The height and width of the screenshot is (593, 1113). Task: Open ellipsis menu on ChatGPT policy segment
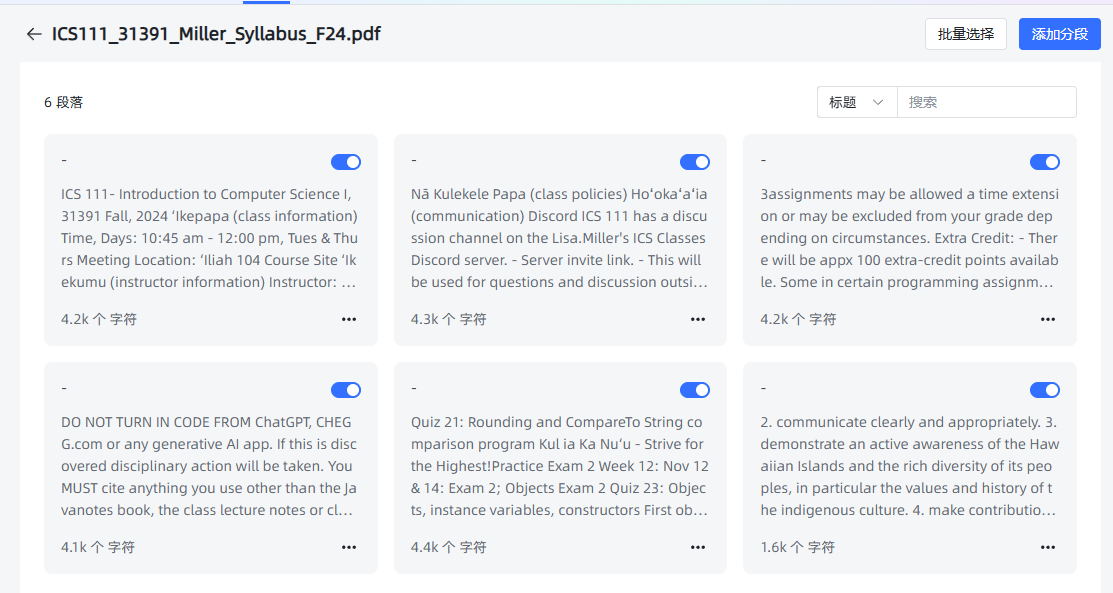pyautogui.click(x=349, y=547)
